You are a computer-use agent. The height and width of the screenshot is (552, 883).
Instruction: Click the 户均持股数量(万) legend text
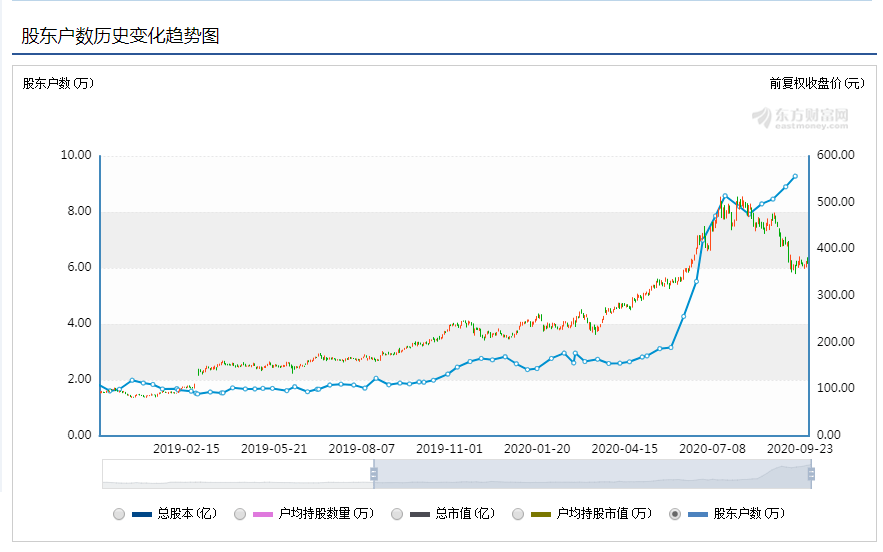327,514
